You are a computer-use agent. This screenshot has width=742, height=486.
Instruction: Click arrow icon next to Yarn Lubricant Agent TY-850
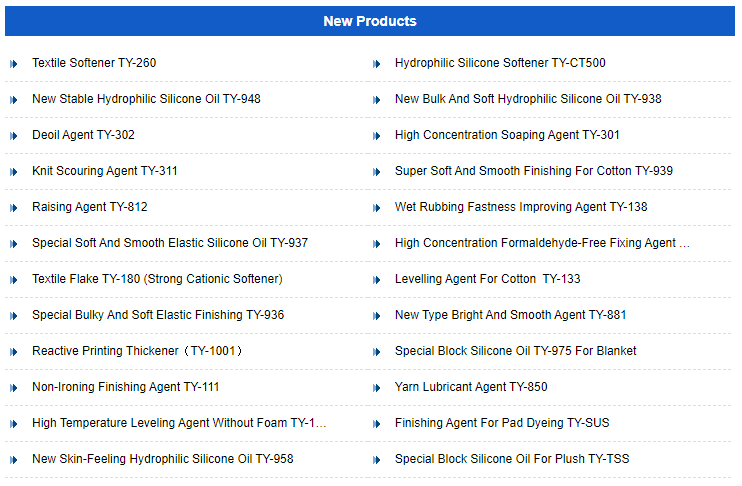(x=377, y=388)
